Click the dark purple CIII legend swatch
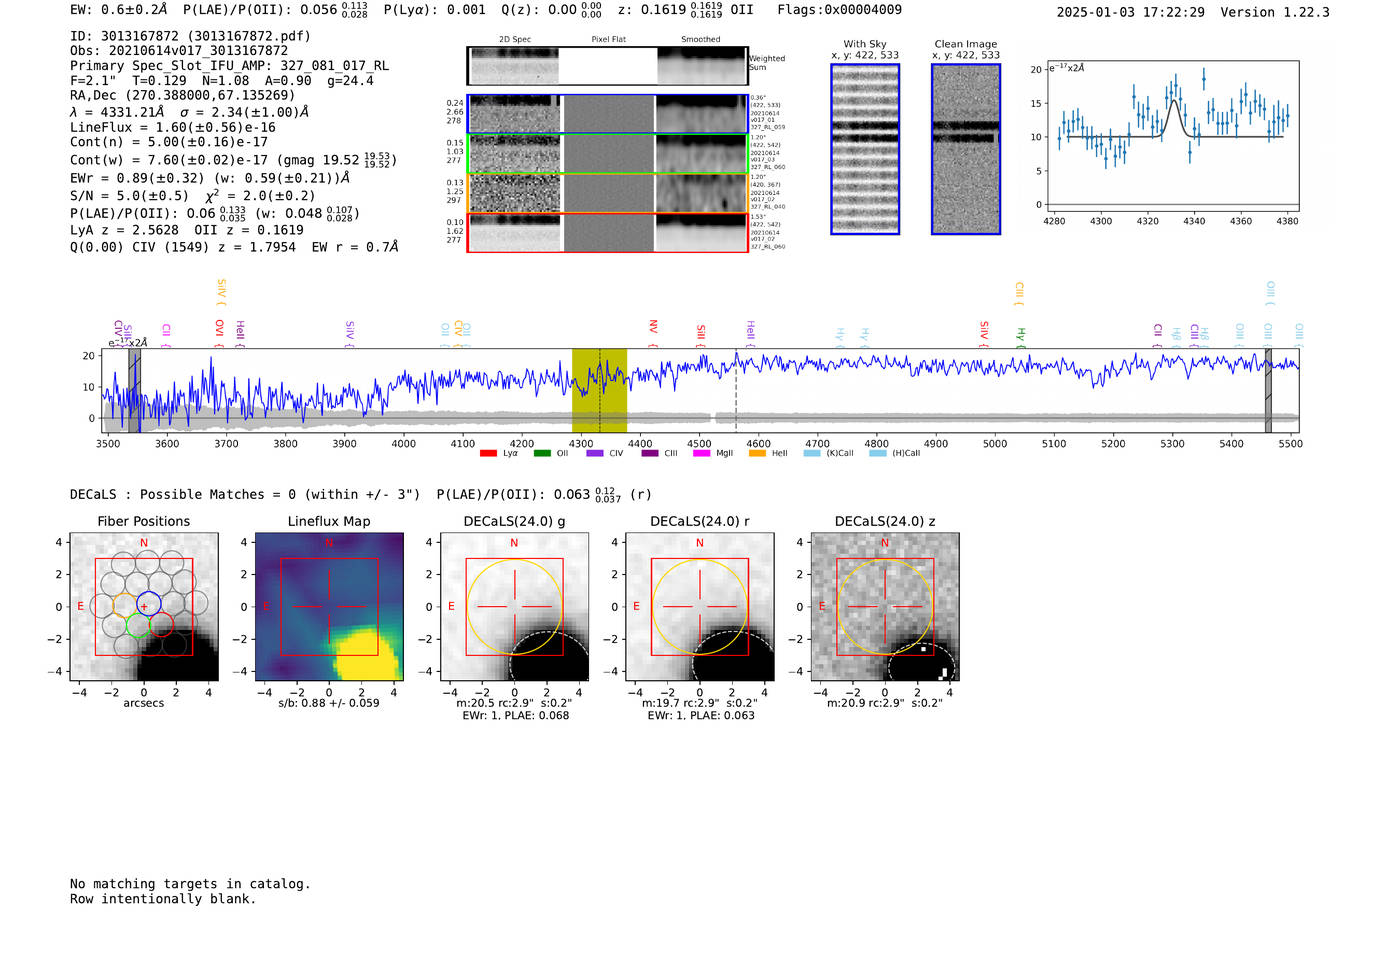This screenshot has height=953, width=1400. (650, 453)
